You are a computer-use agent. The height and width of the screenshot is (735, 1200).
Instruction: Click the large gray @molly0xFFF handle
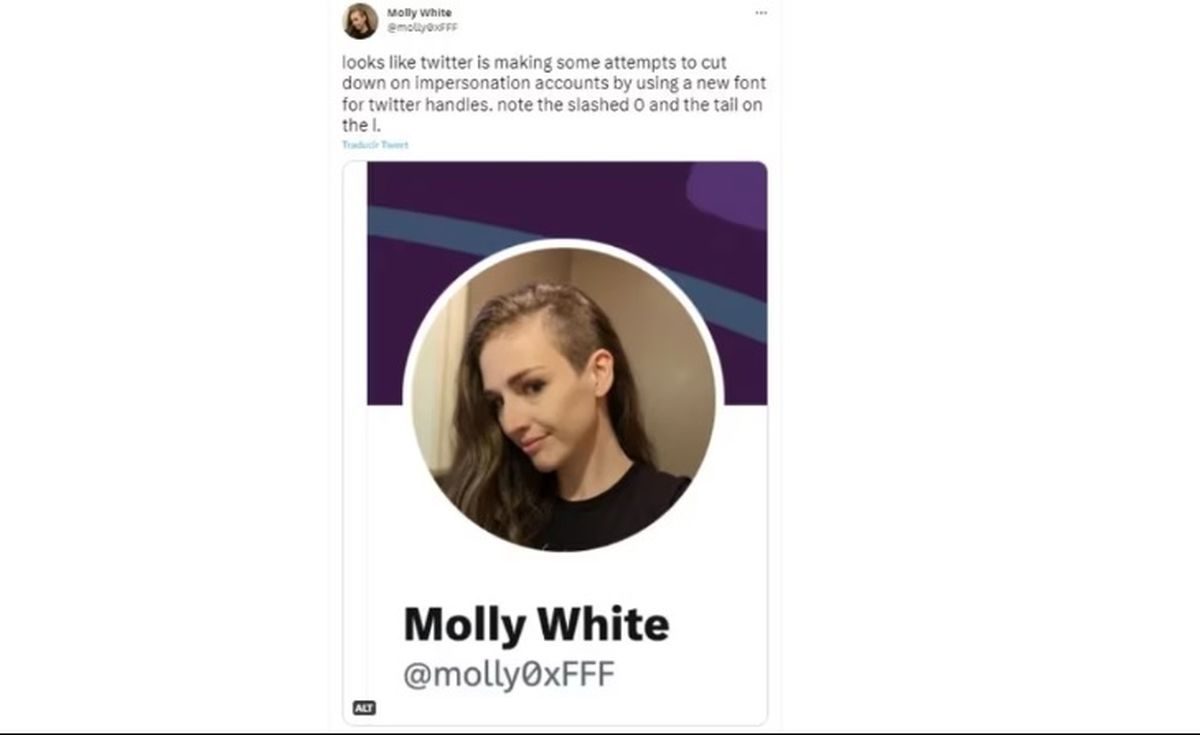coord(509,676)
